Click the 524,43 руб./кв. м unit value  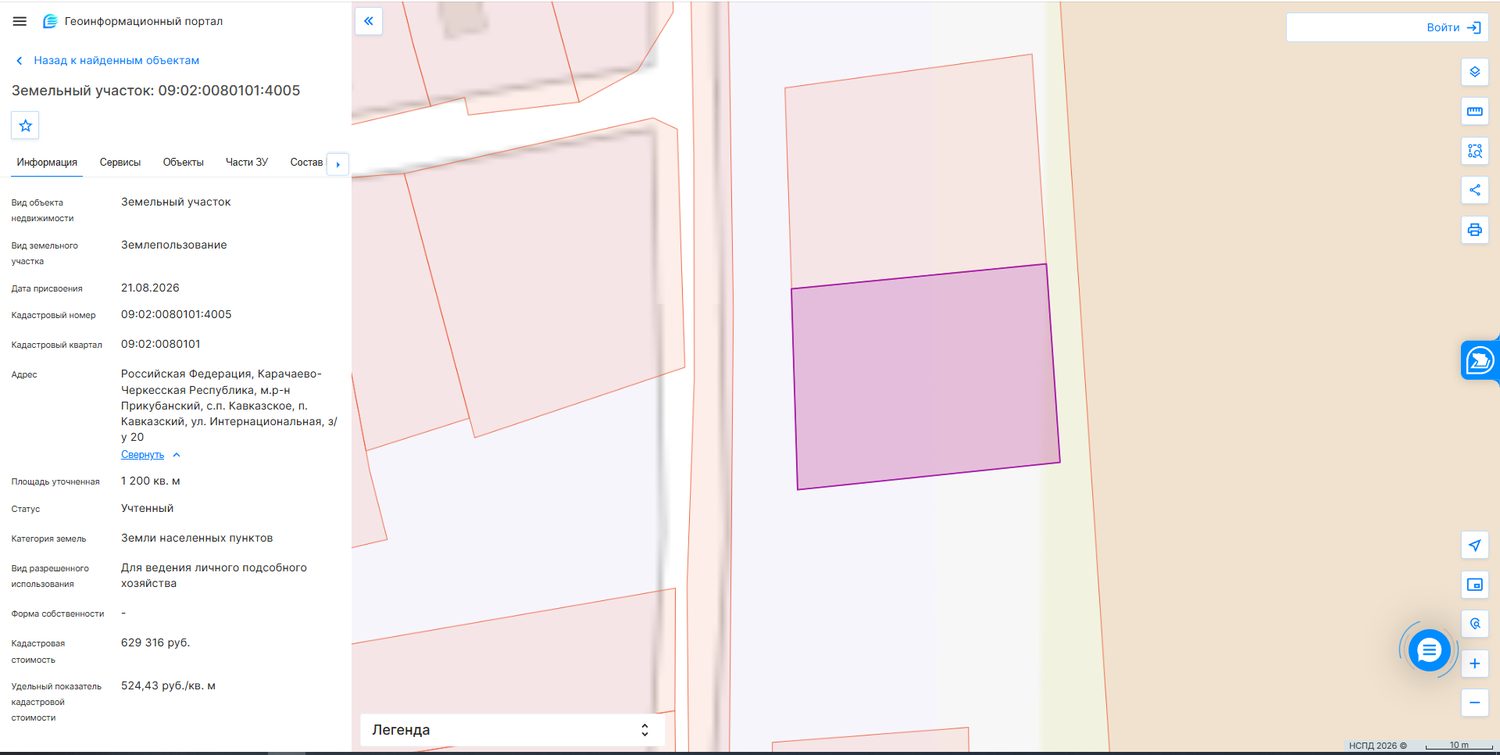click(168, 685)
